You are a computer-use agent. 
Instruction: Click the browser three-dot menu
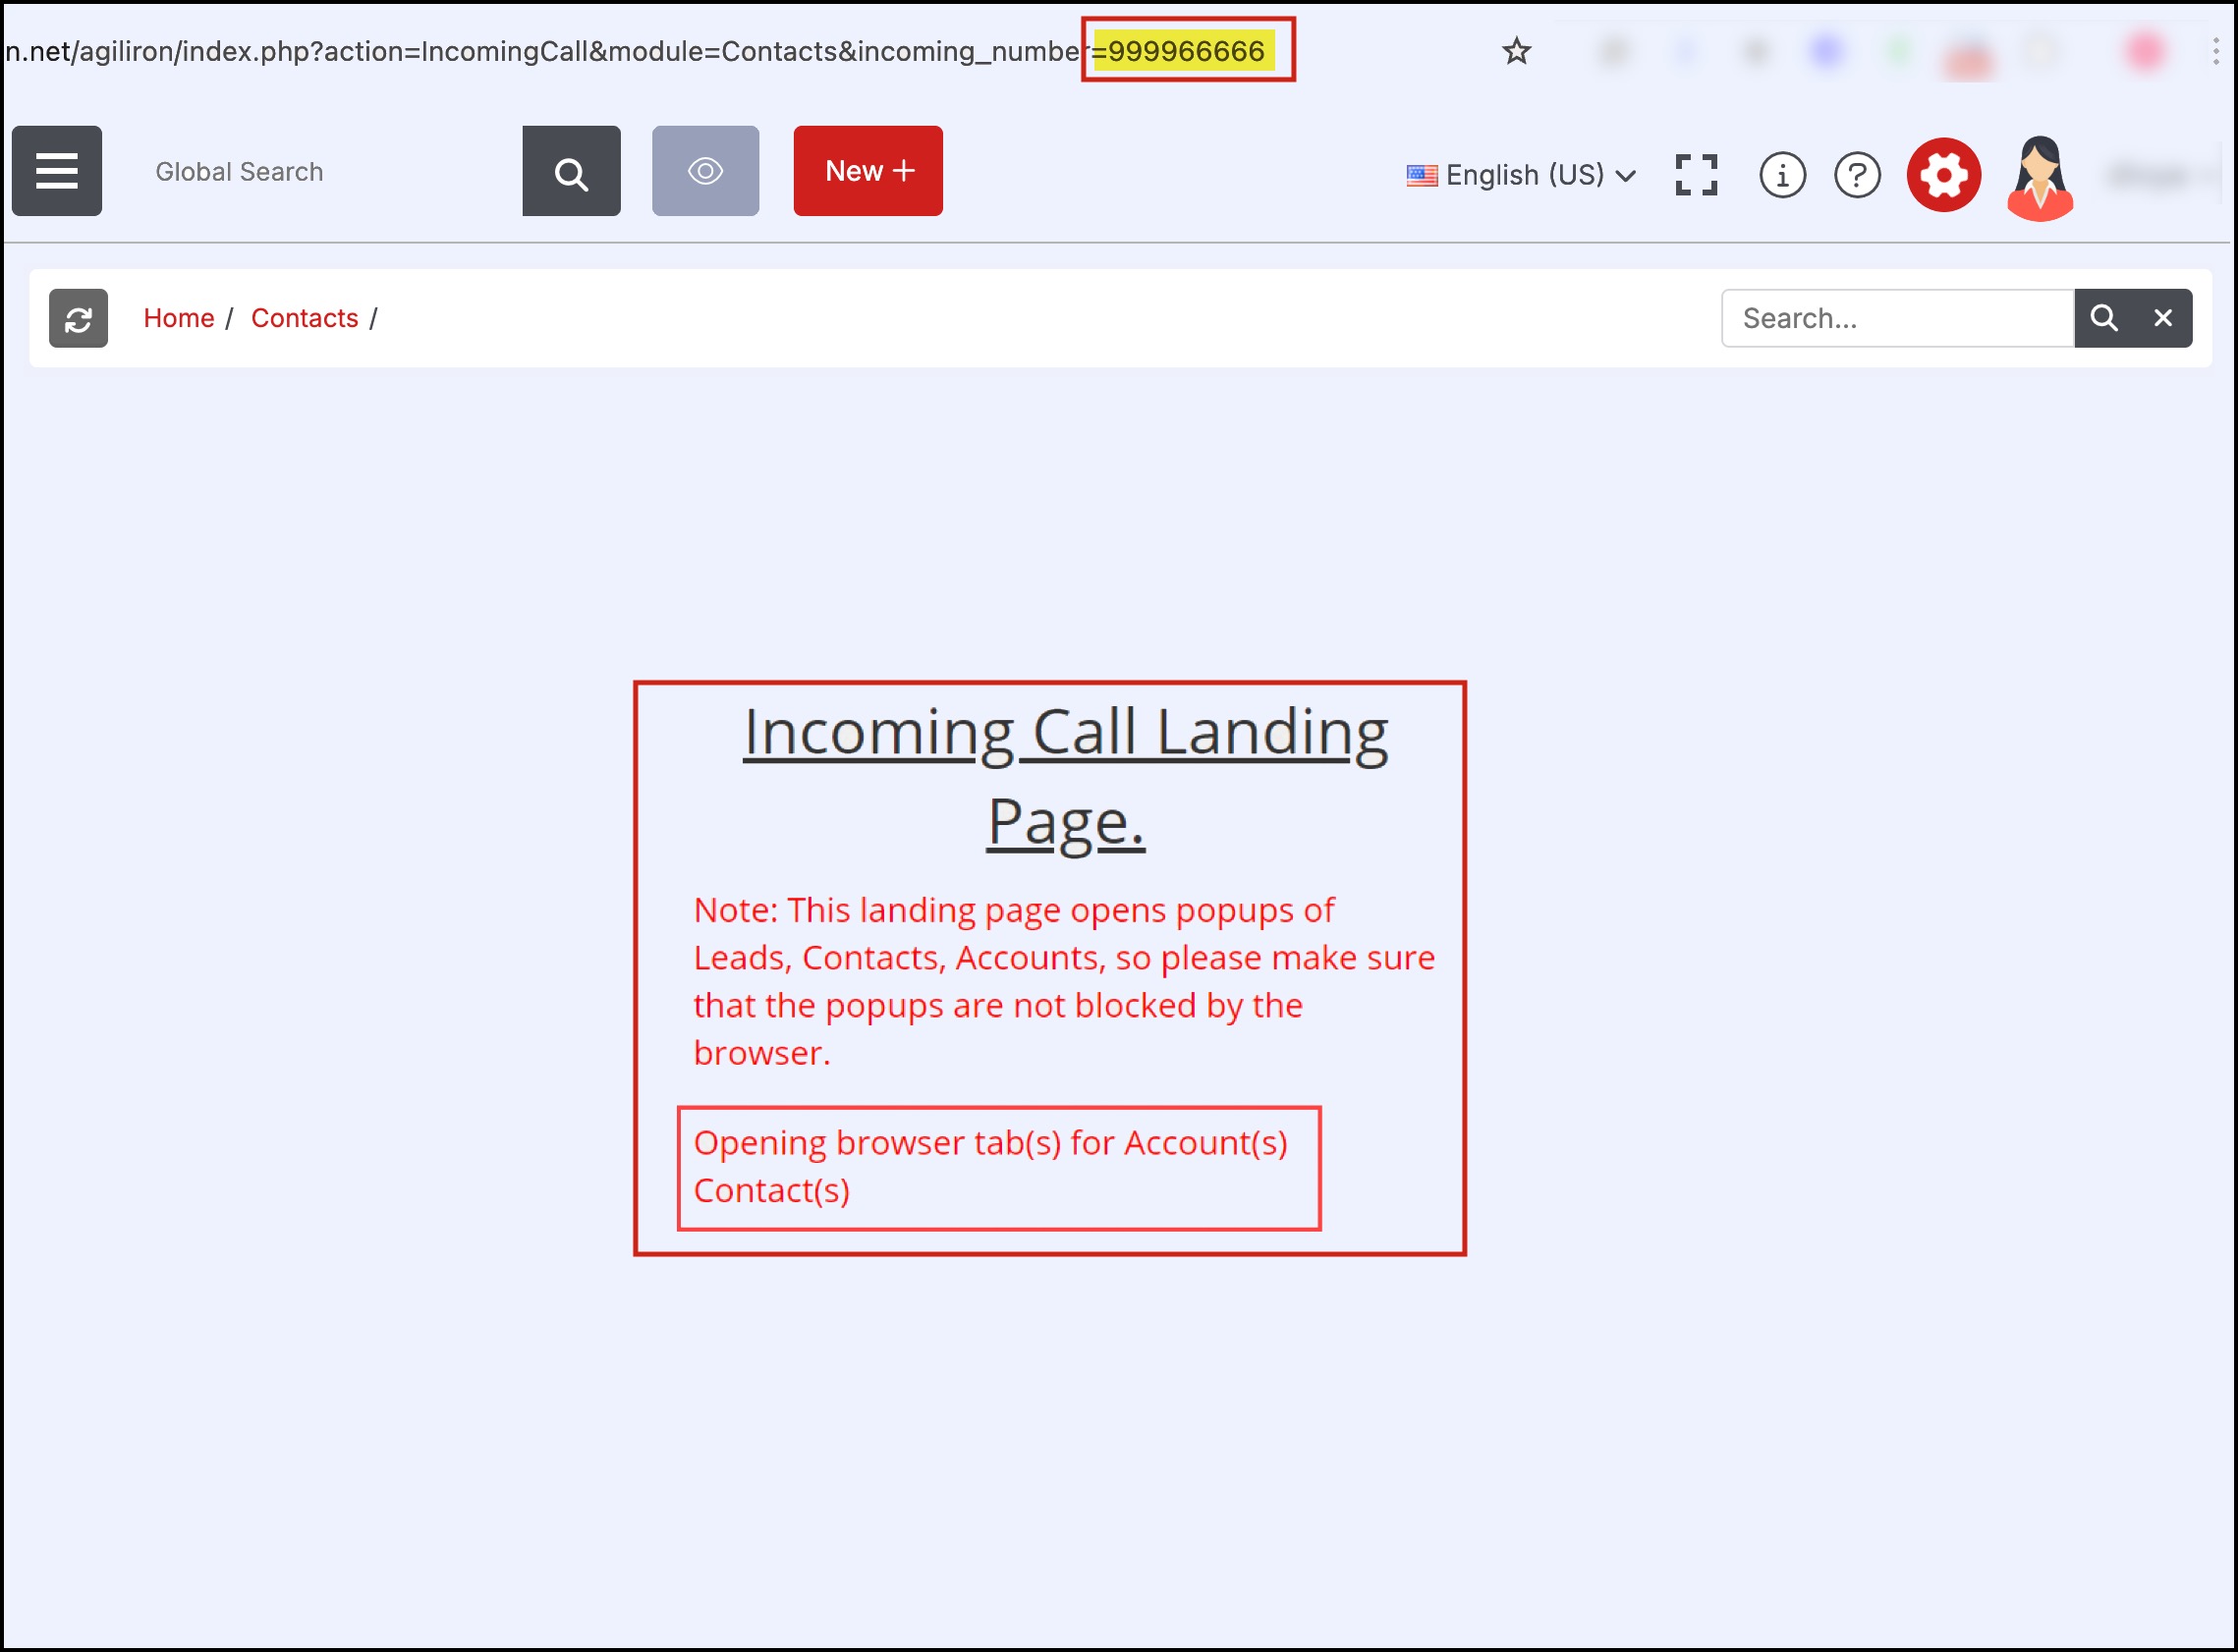pos(2216,51)
